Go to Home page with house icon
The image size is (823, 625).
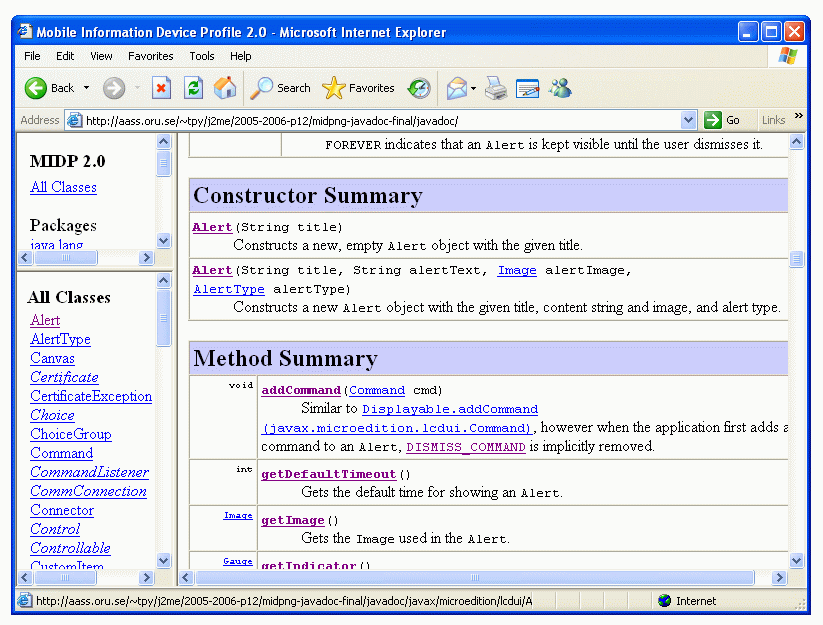[x=225, y=88]
